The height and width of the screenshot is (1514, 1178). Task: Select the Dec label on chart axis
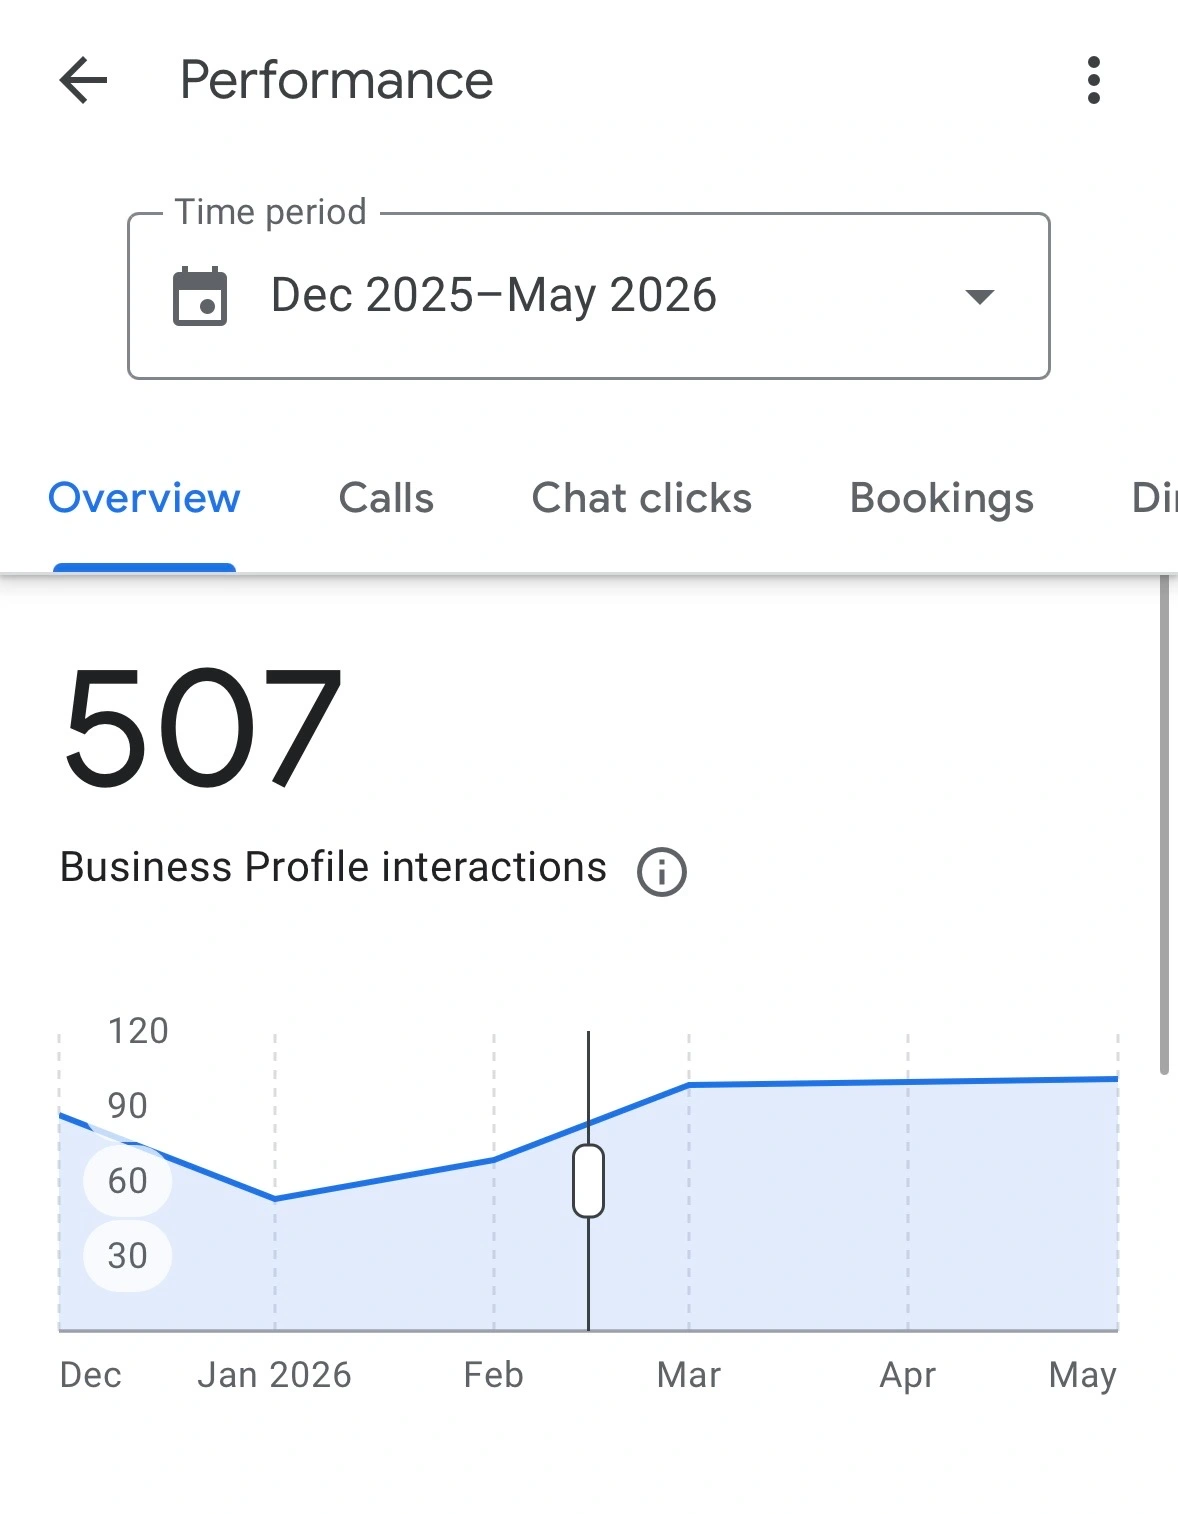click(x=90, y=1375)
